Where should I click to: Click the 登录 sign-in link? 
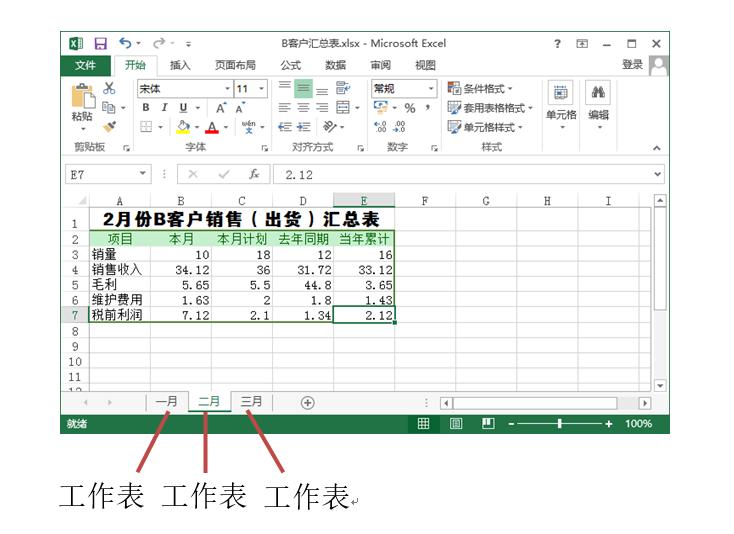tap(632, 65)
